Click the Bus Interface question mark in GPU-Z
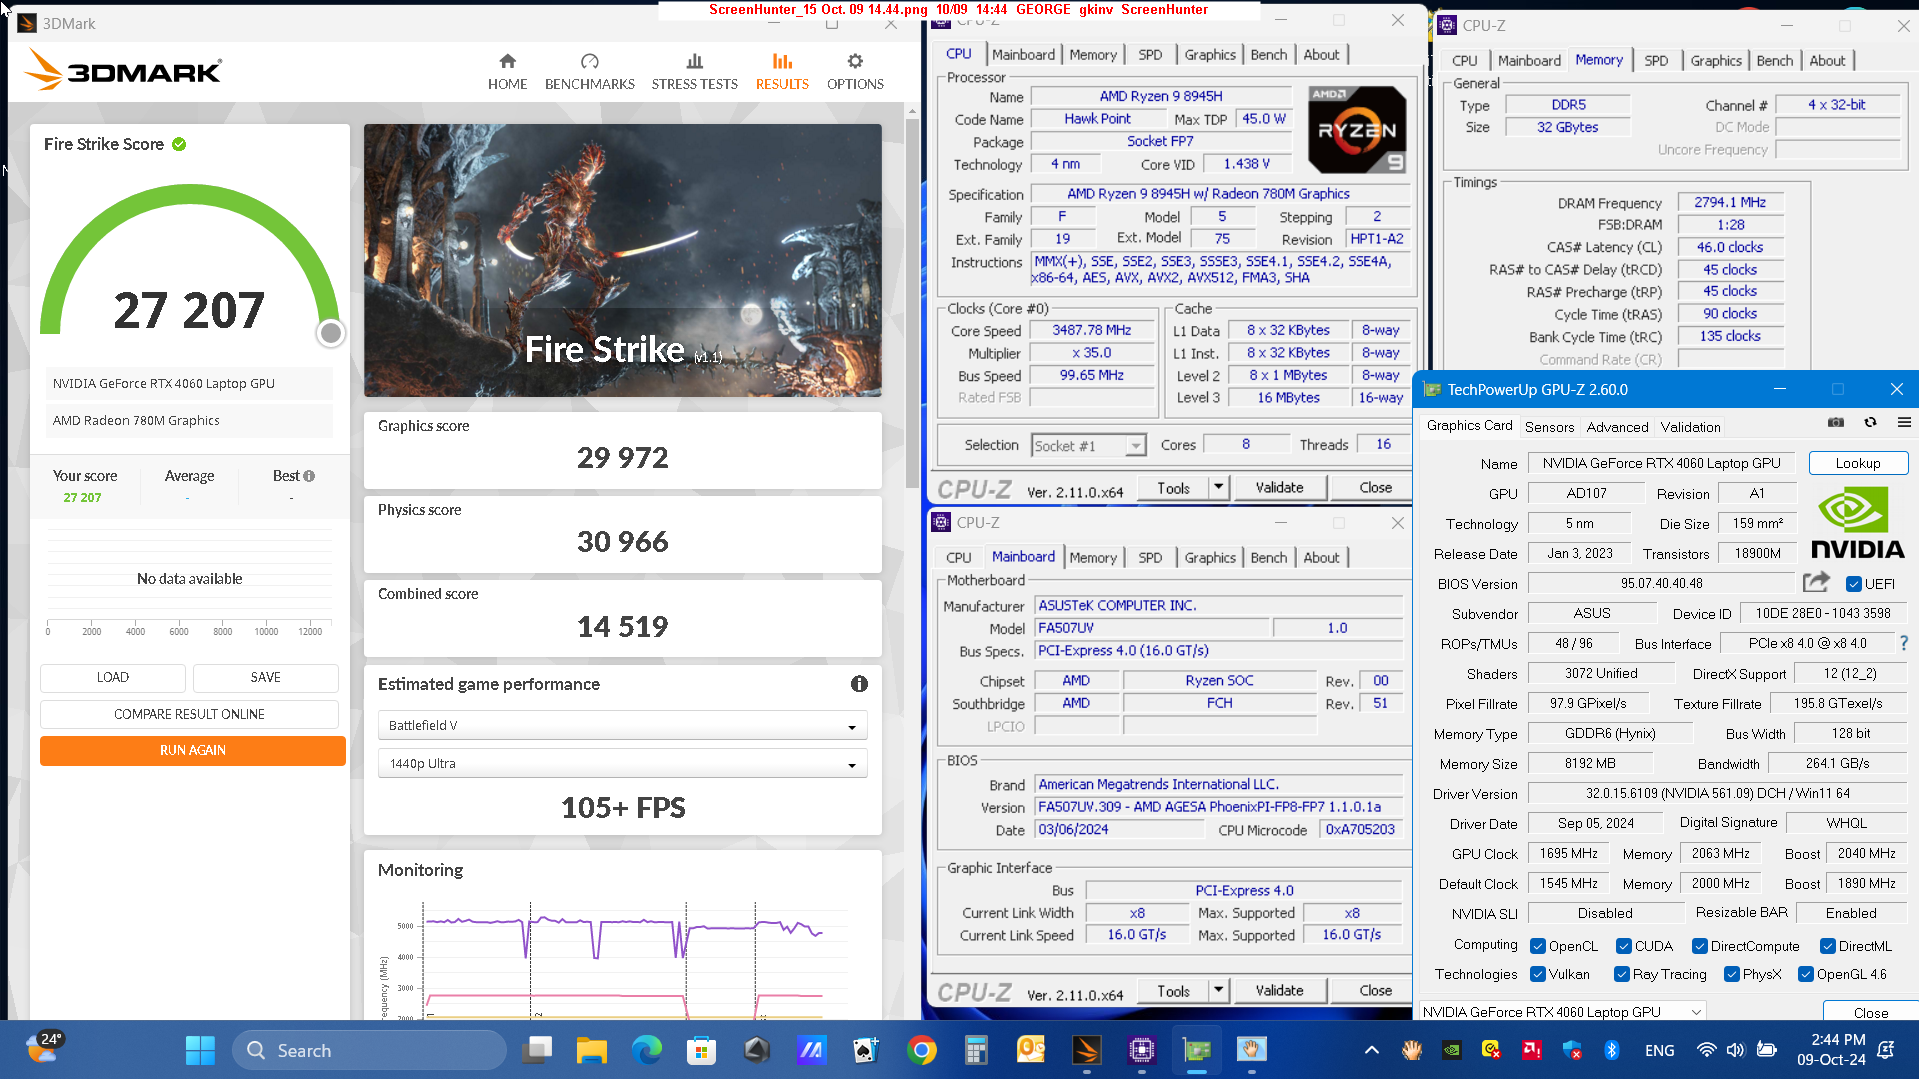This screenshot has width=1919, height=1079. (1904, 643)
